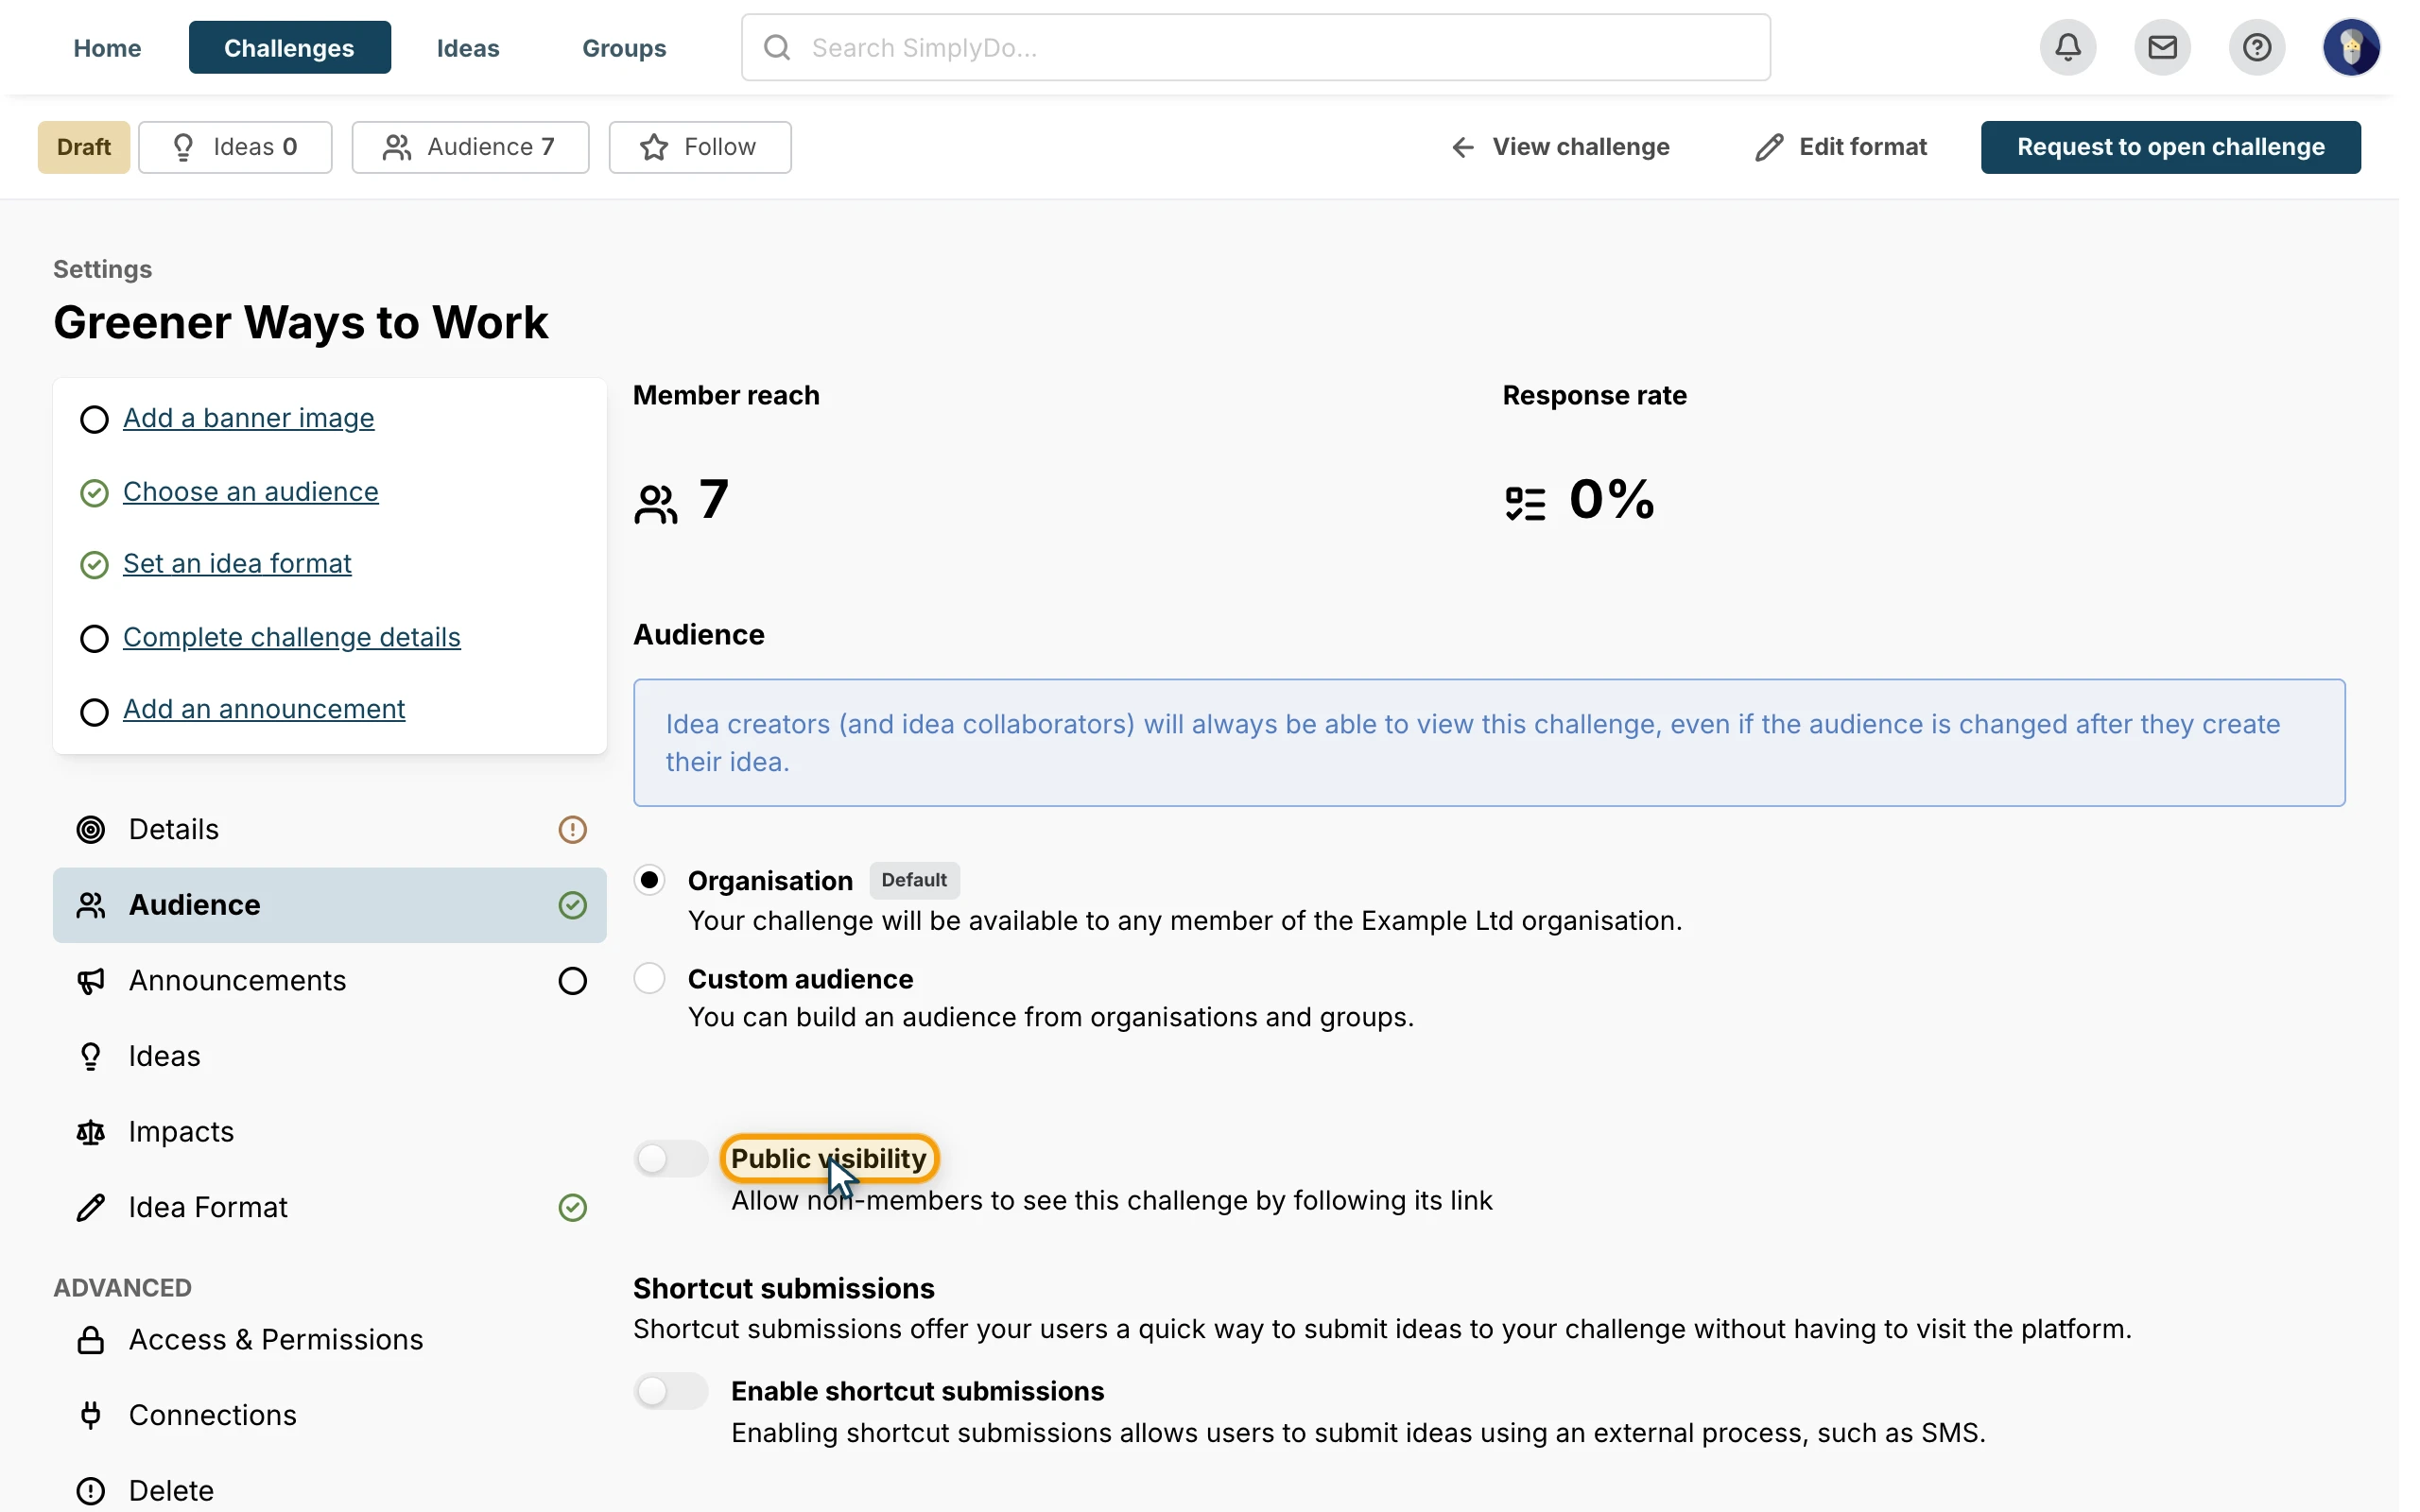
Task: Select the Organisation radio button
Action: tap(650, 880)
